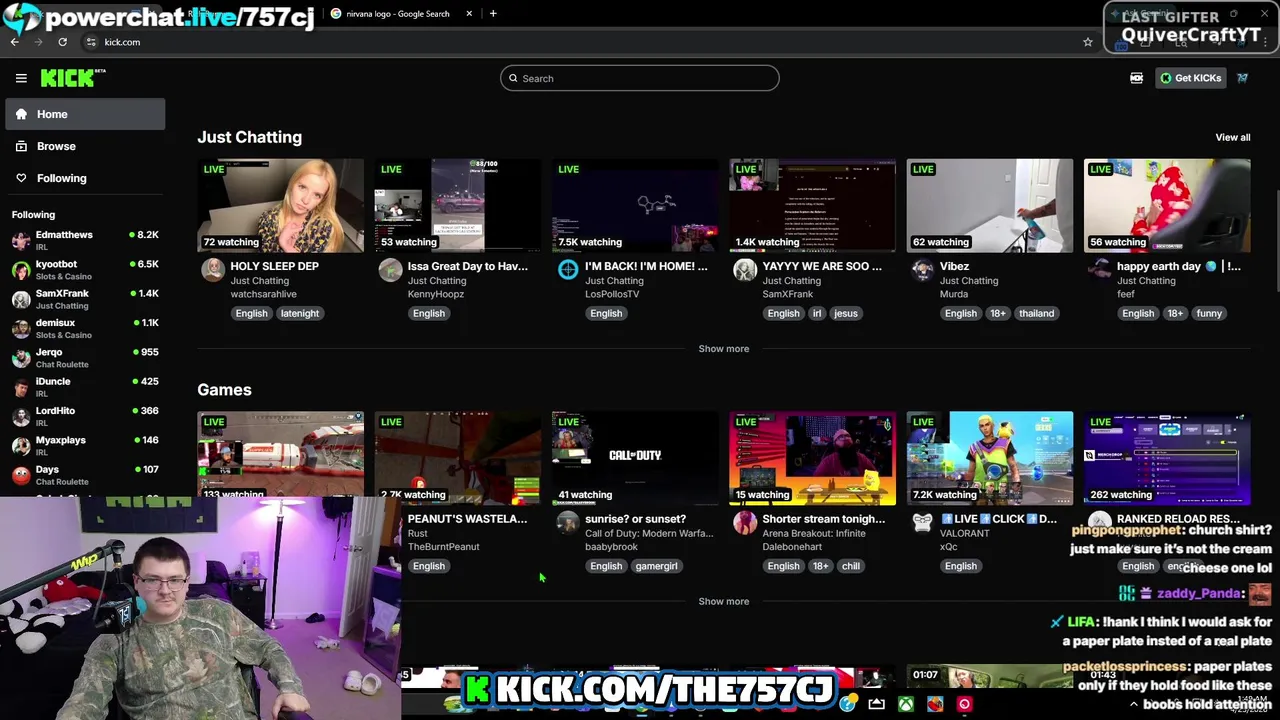Select the funny tag
Viewport: 1280px width, 720px height.
(1209, 313)
